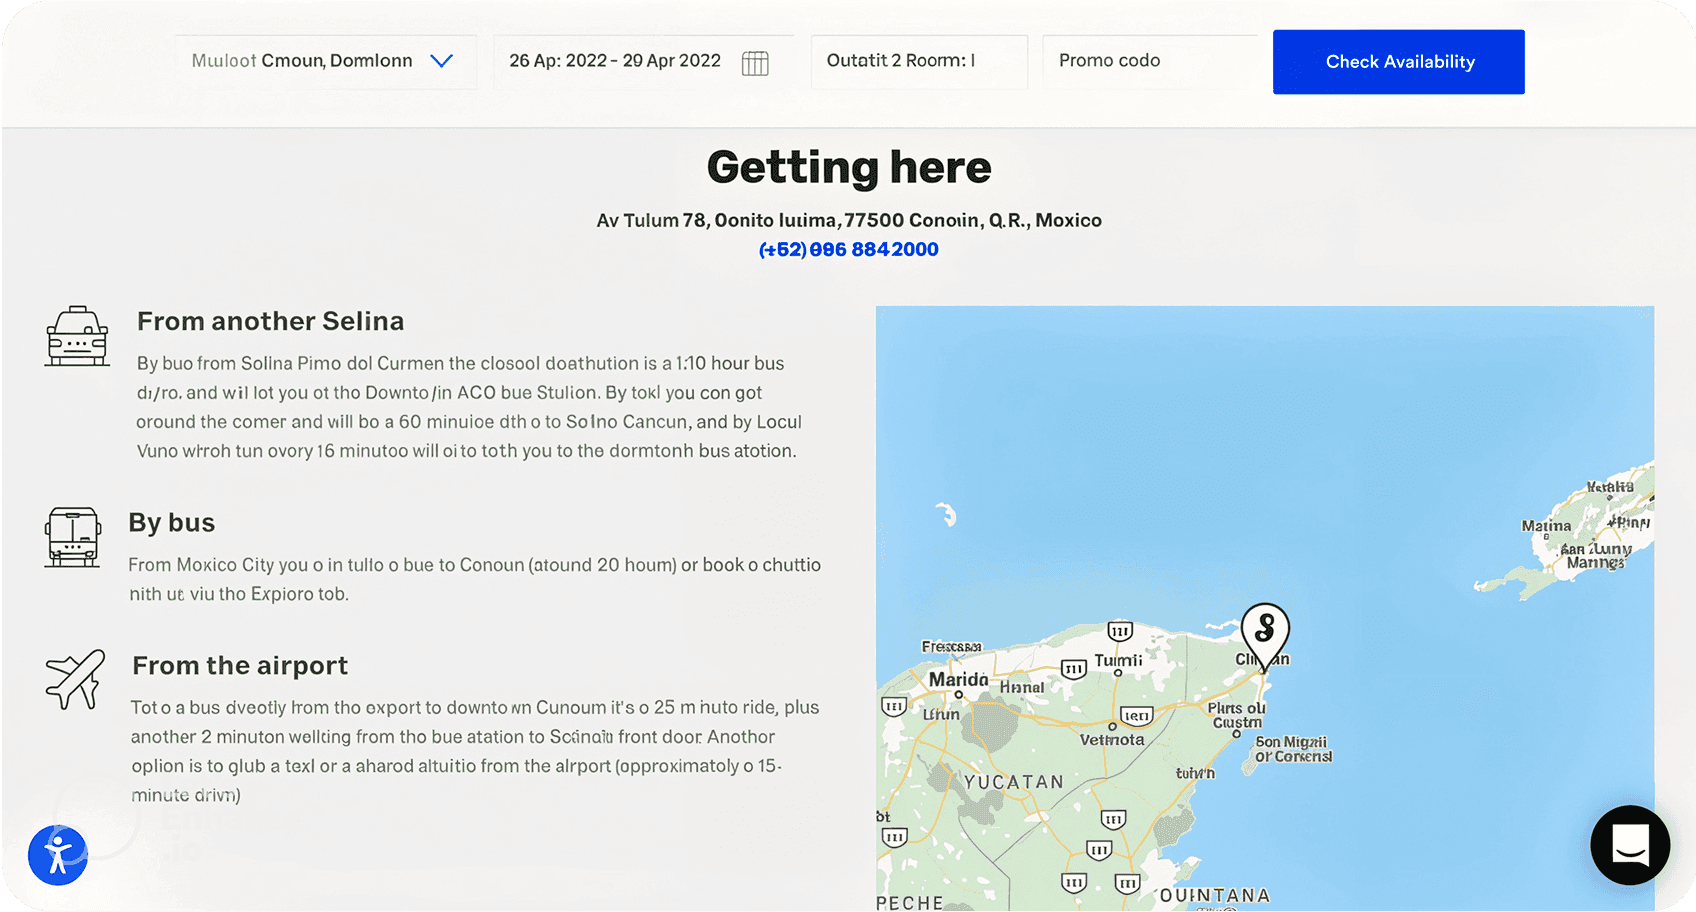Open the chat support bubble
Viewport: 1696px width, 912px height.
tap(1630, 845)
